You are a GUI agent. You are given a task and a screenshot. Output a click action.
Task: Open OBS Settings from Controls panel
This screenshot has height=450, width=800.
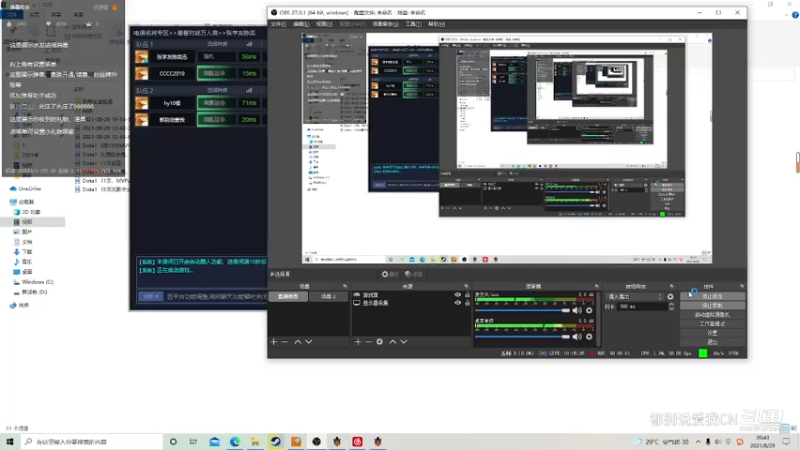click(x=712, y=333)
